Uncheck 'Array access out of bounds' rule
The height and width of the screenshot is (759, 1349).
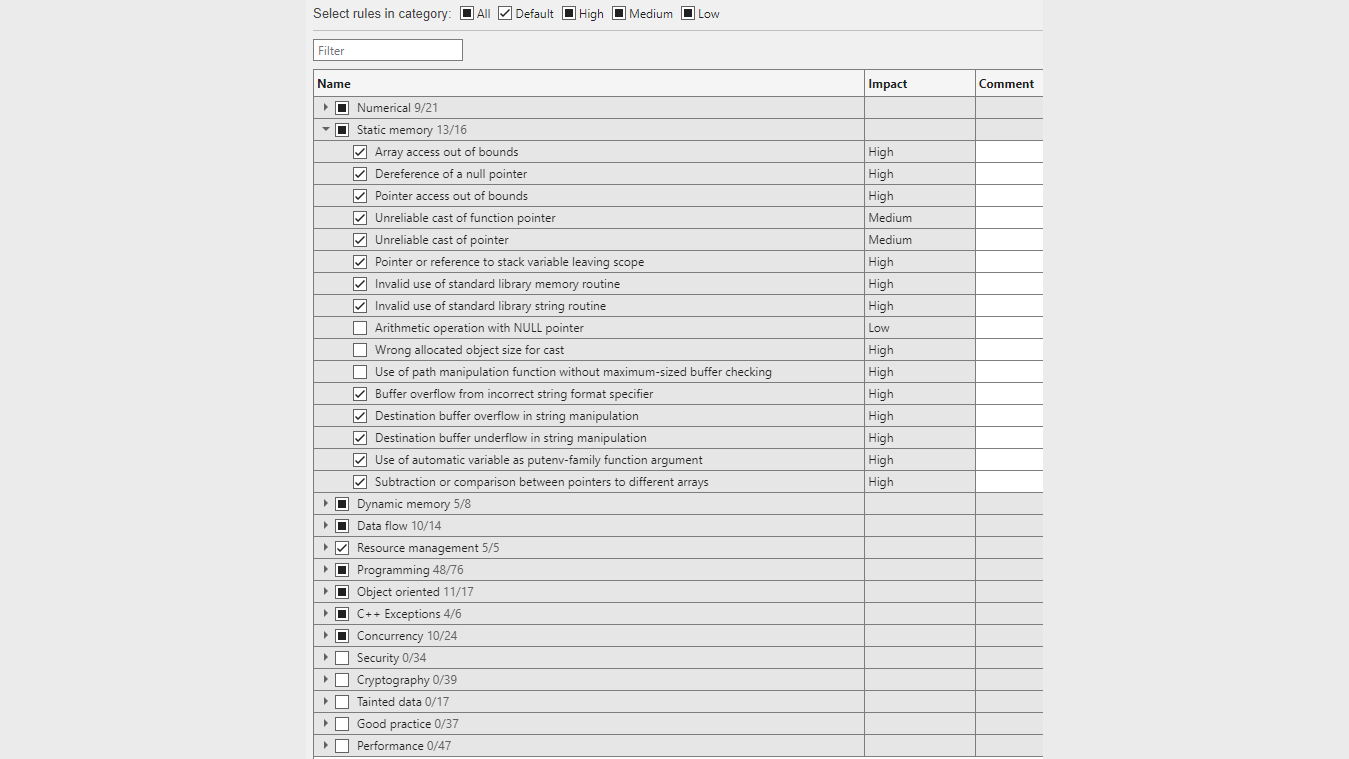pyautogui.click(x=360, y=152)
